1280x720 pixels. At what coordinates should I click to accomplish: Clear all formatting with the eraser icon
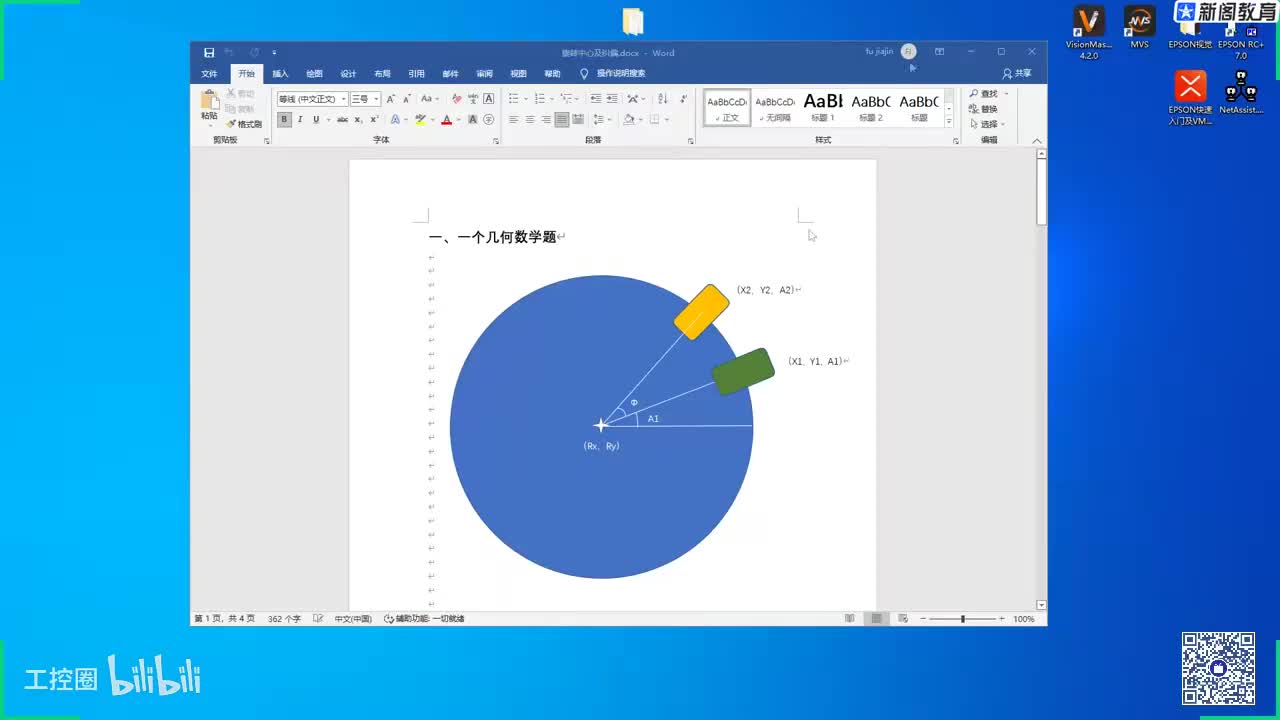[x=457, y=99]
